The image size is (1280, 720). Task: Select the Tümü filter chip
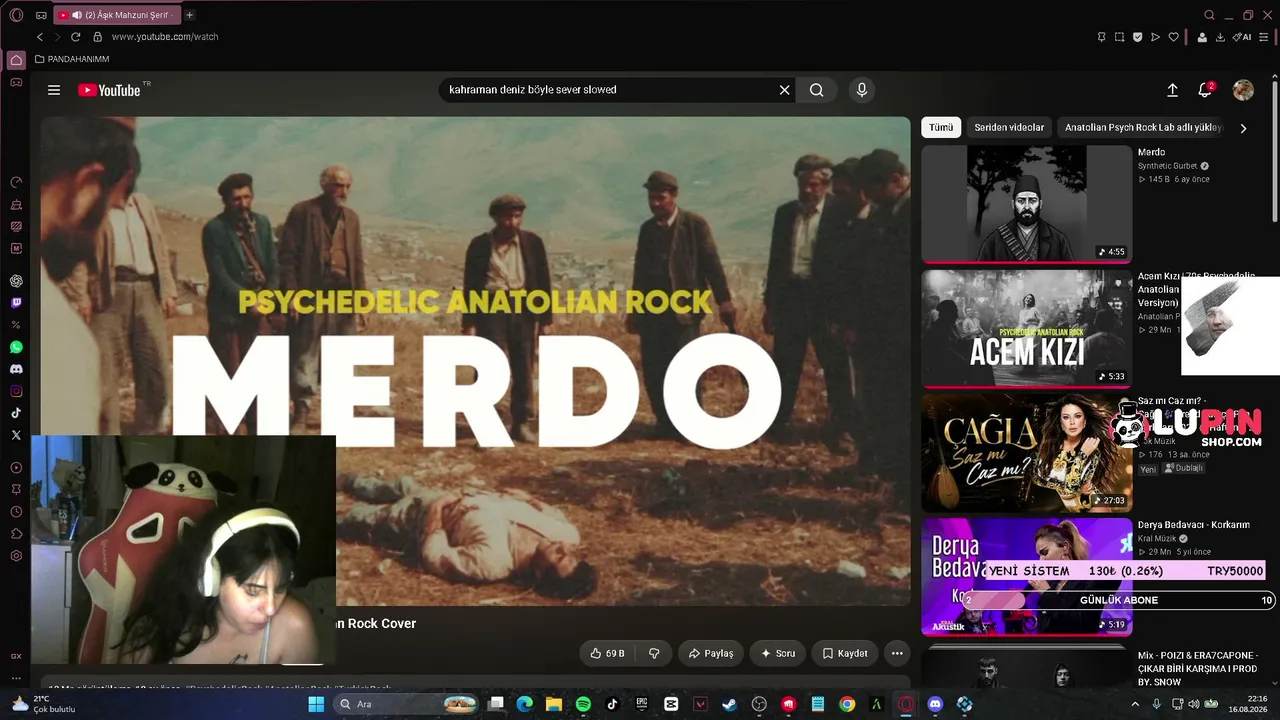(x=941, y=127)
